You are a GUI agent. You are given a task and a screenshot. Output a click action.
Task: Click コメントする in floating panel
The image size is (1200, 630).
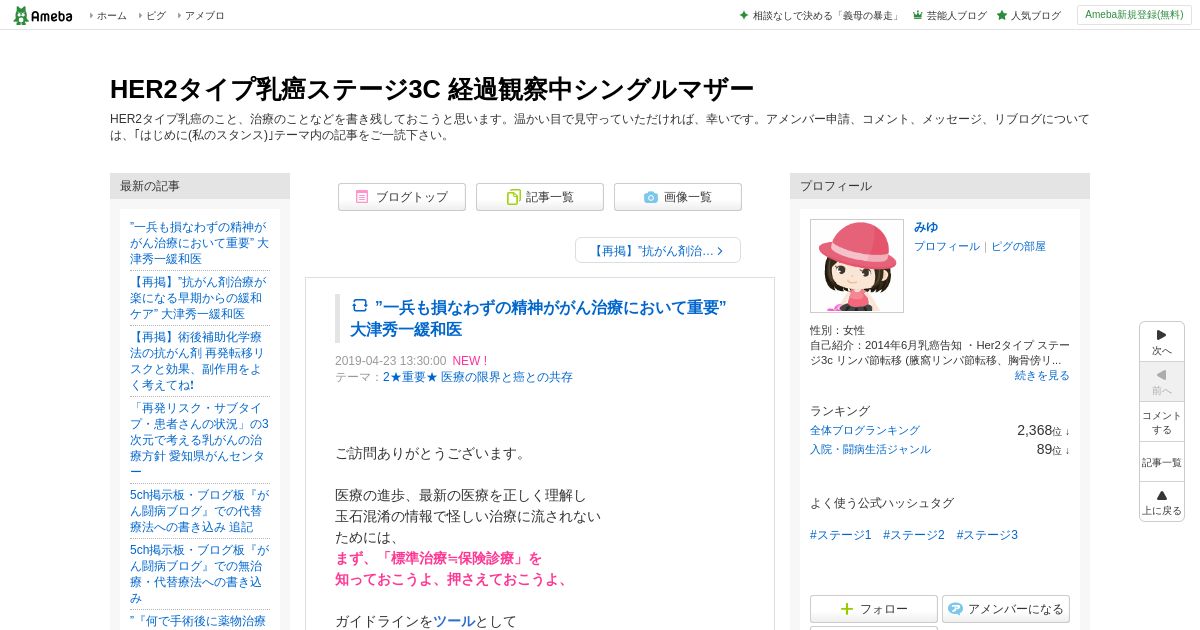pyautogui.click(x=1162, y=422)
